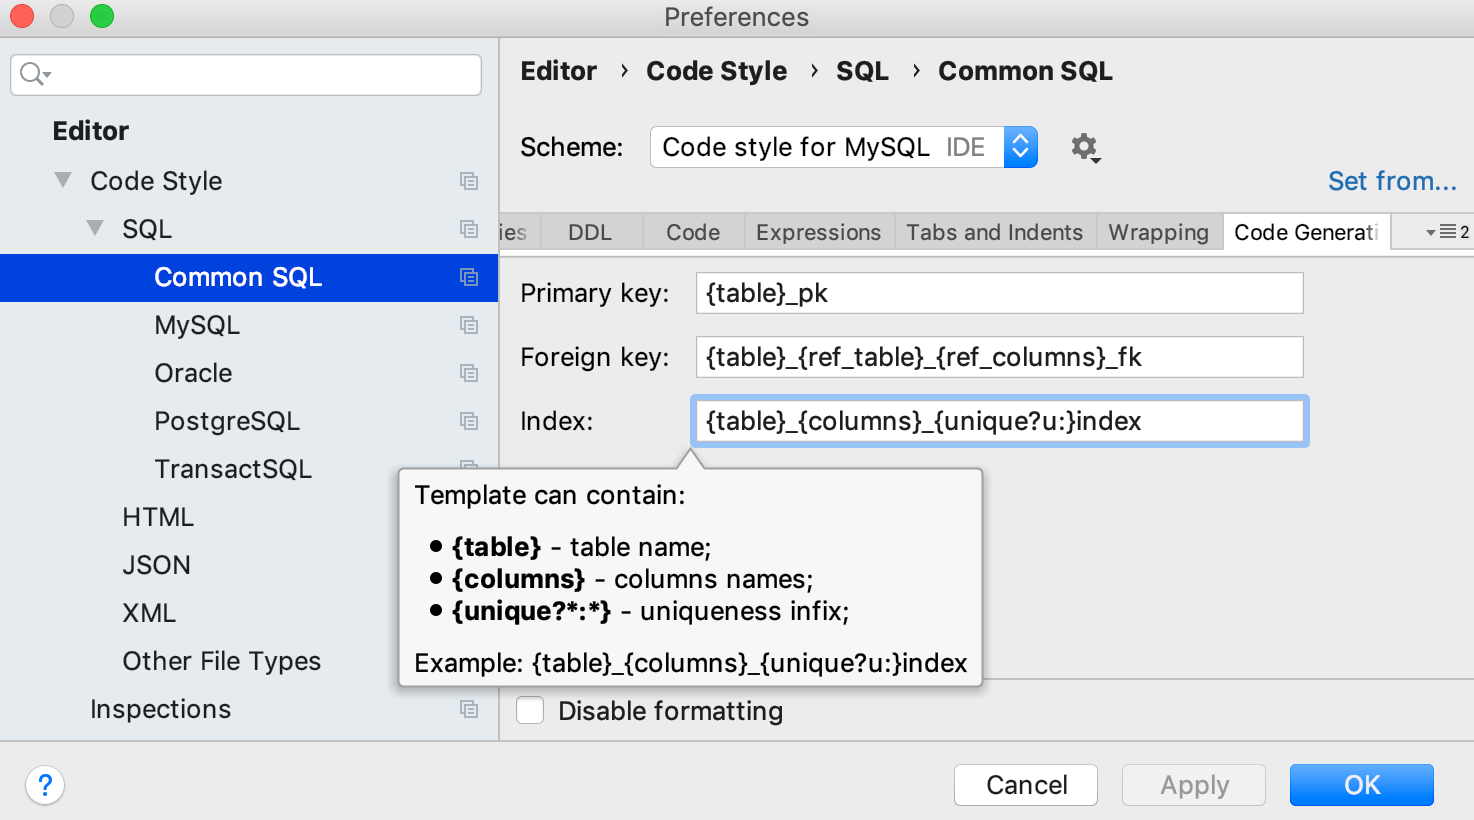
Task: Open the Tabs and Indents tab
Action: 994,231
